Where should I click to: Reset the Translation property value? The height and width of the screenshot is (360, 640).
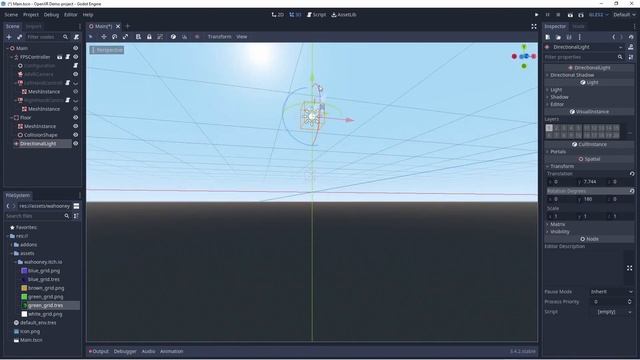(x=632, y=173)
